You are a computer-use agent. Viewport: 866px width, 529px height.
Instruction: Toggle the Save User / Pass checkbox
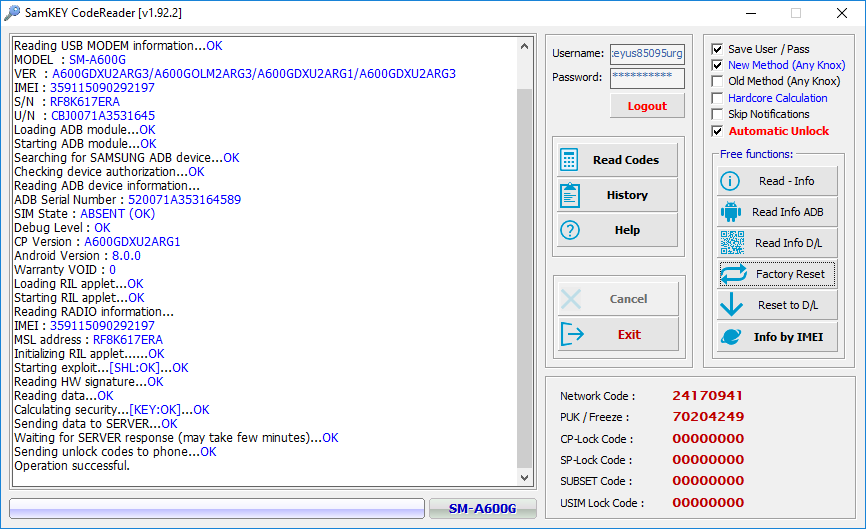click(717, 49)
